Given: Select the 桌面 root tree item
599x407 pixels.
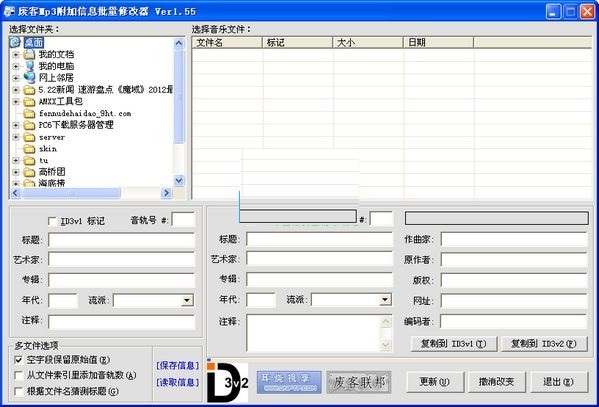Looking at the screenshot, I should pyautogui.click(x=34, y=42).
